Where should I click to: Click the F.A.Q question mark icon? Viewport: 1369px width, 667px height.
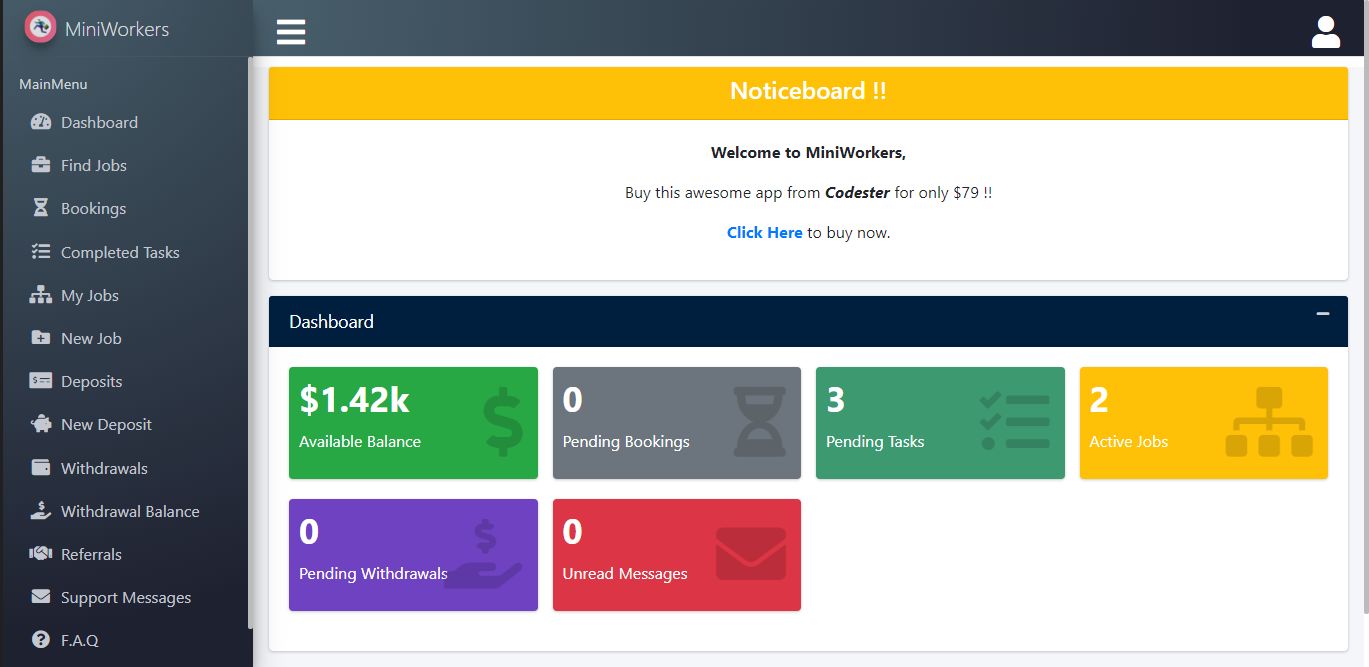coord(41,640)
